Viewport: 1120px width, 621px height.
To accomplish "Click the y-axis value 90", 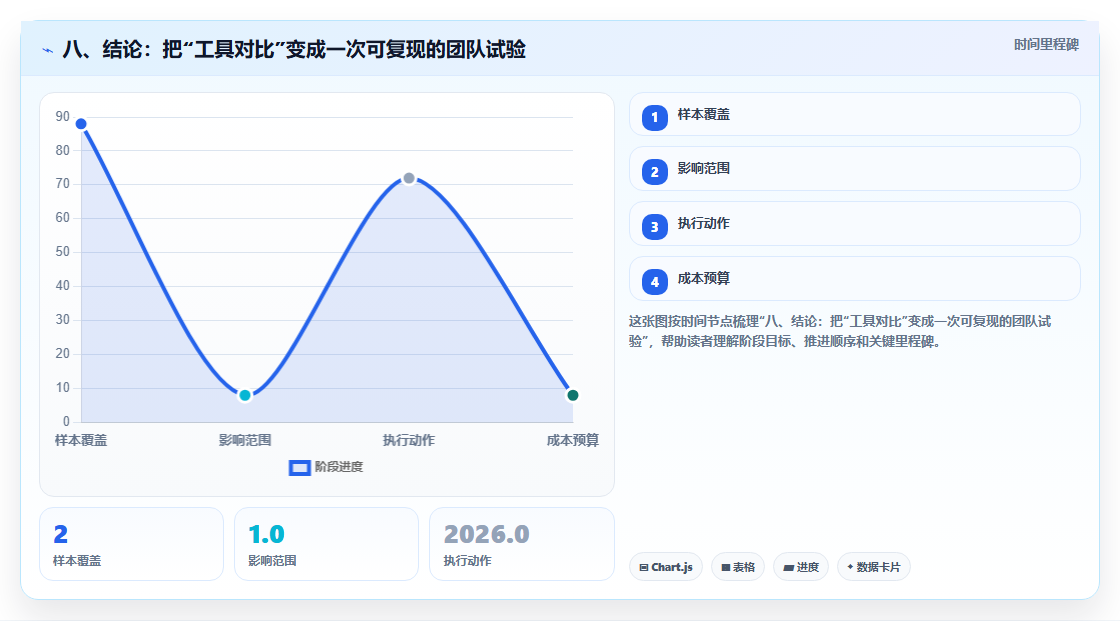I will 63,116.
